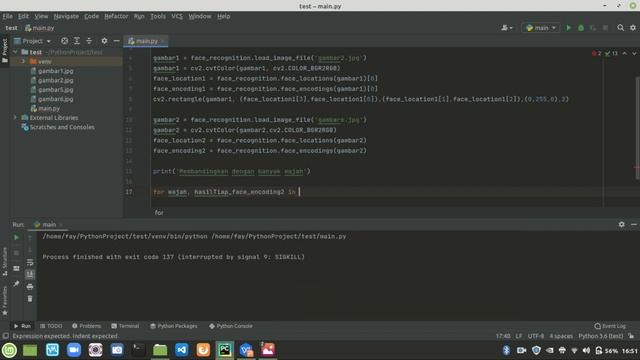
Task: Change the UTF-8 file encoding
Action: 536,336
